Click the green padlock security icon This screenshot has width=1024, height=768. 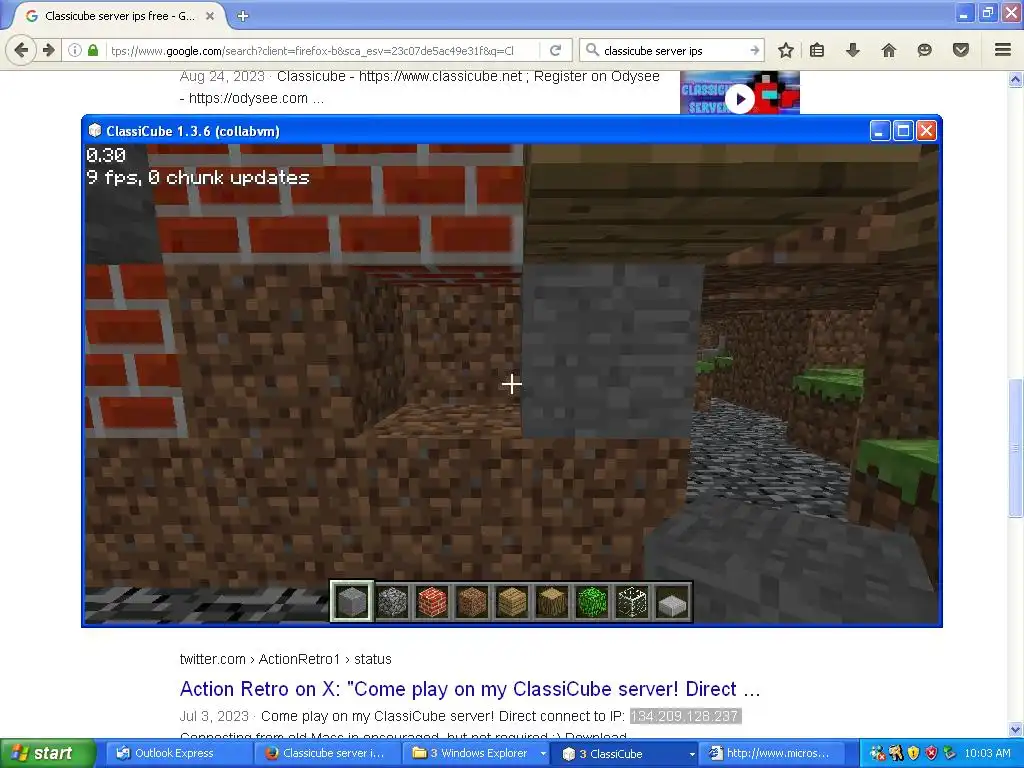pyautogui.click(x=93, y=50)
